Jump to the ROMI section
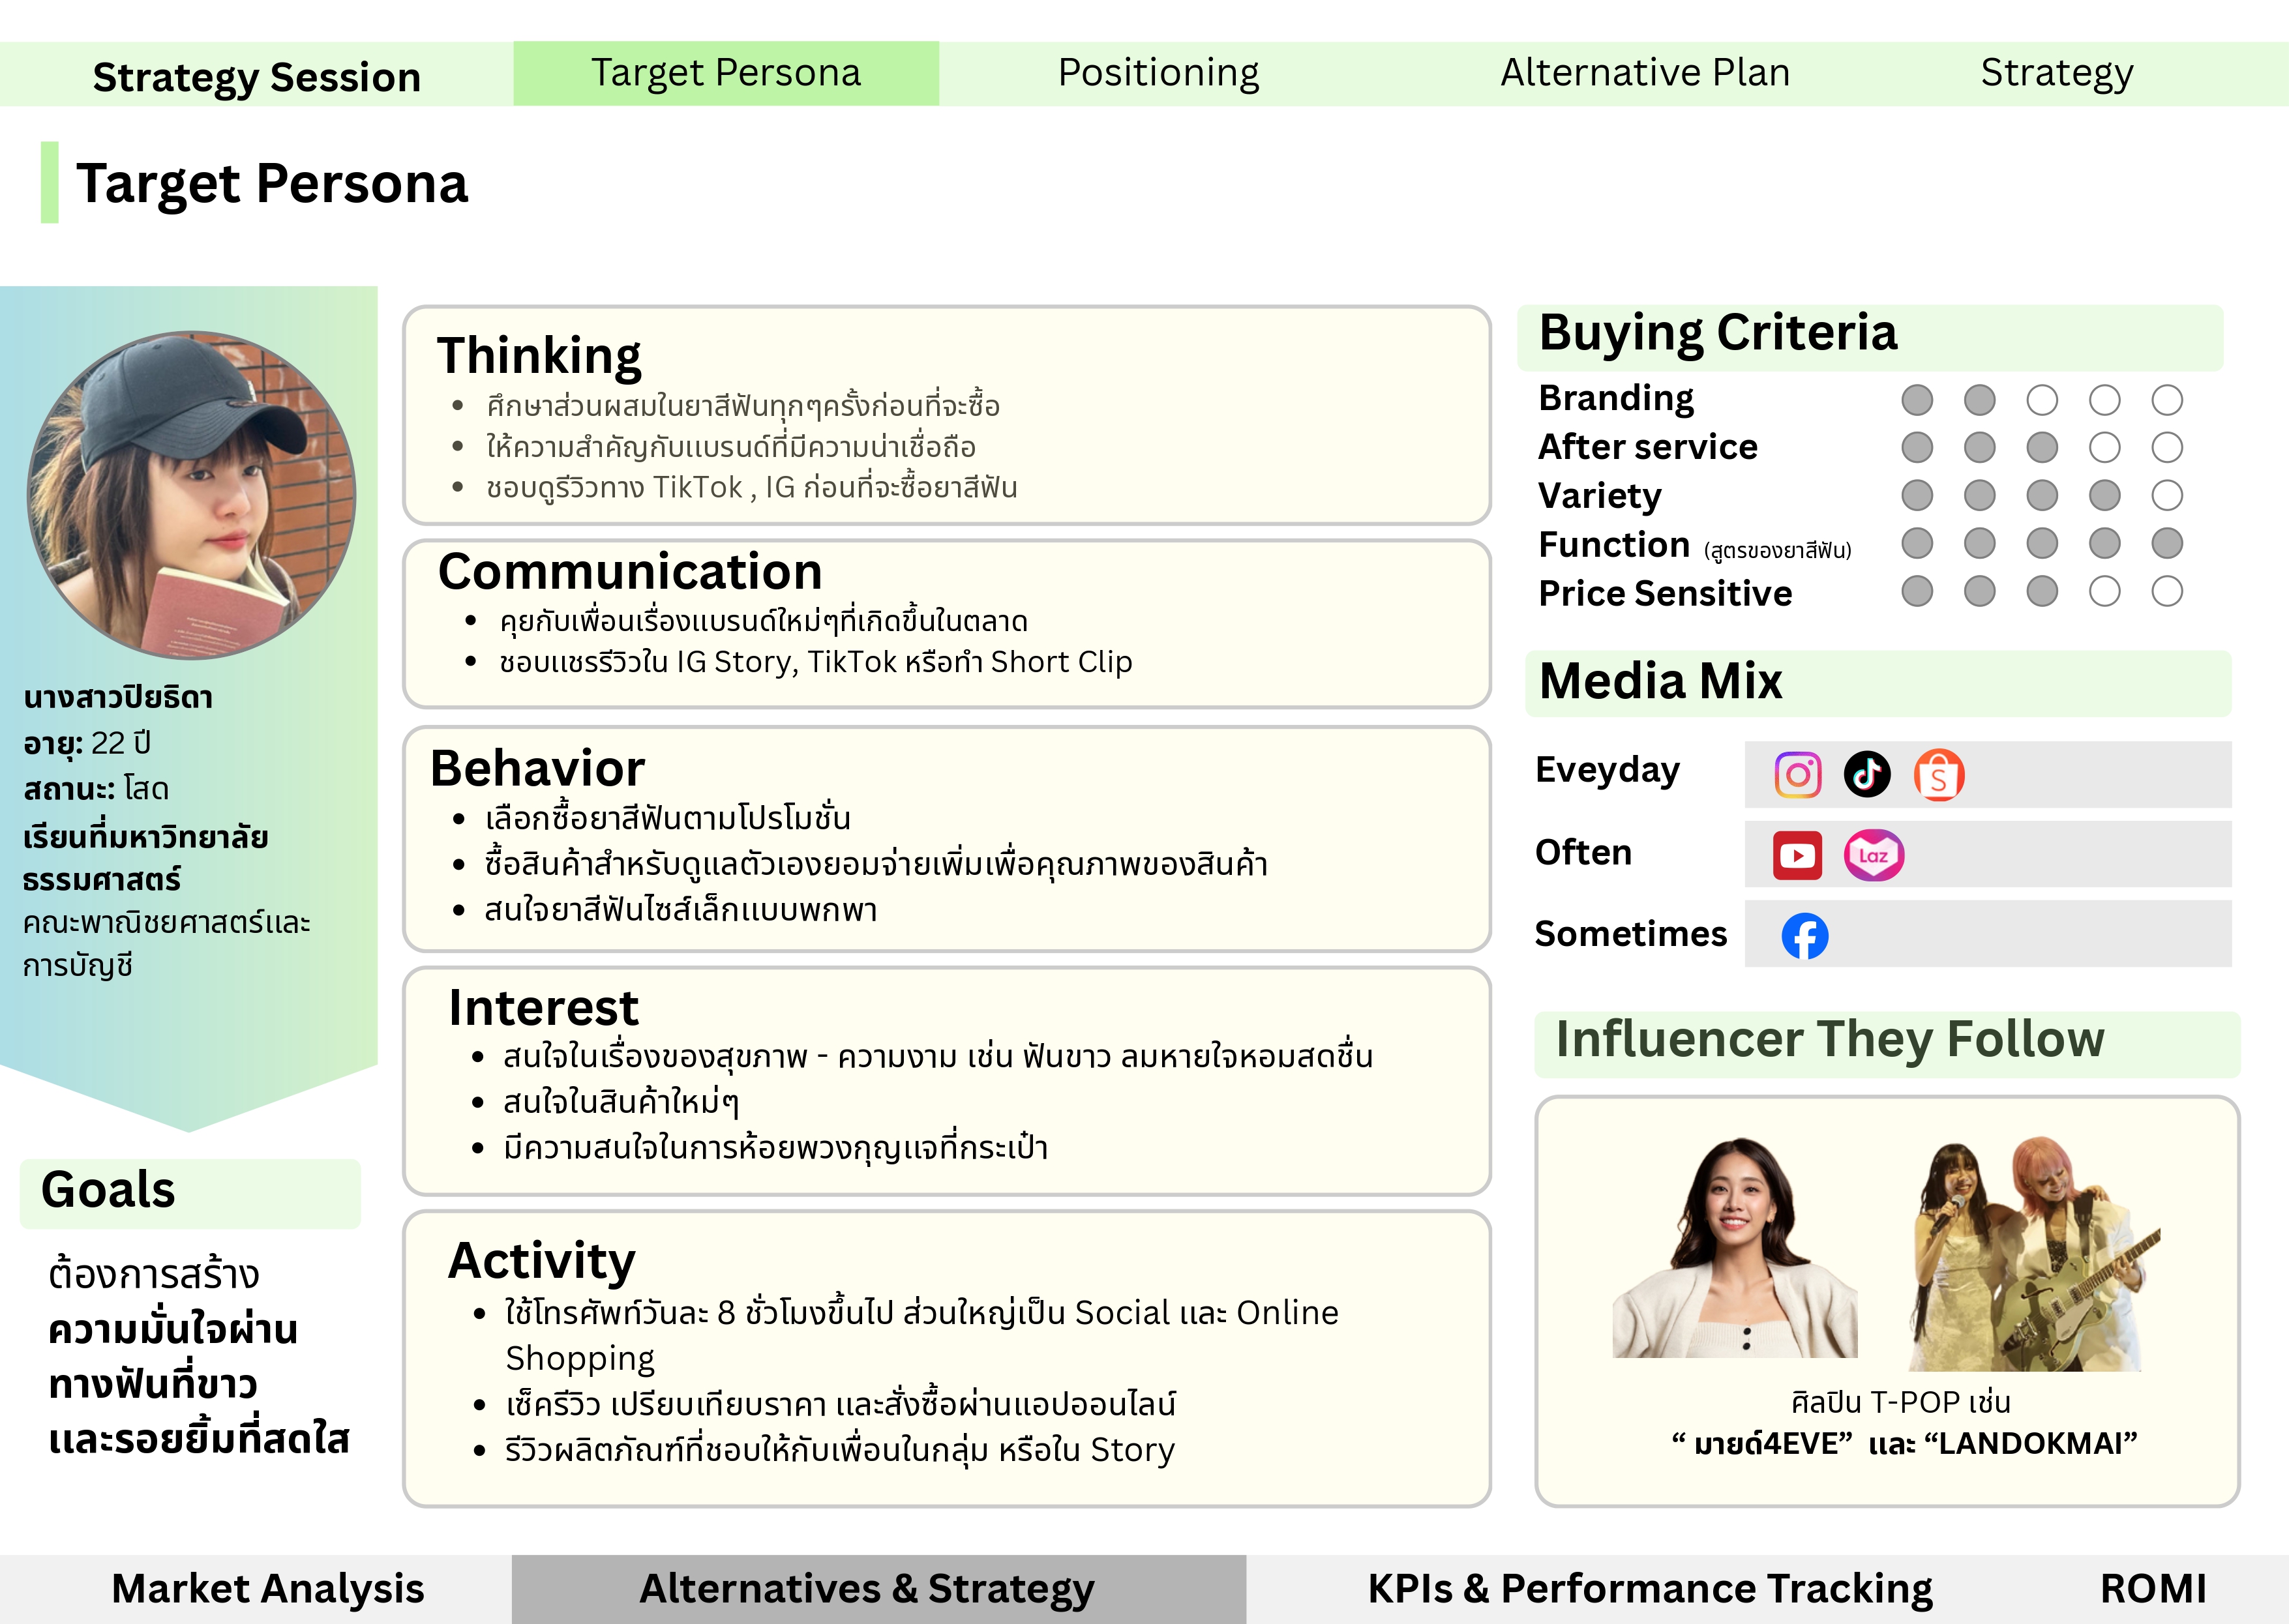Screen dimensions: 2289x1624 (2153, 1589)
